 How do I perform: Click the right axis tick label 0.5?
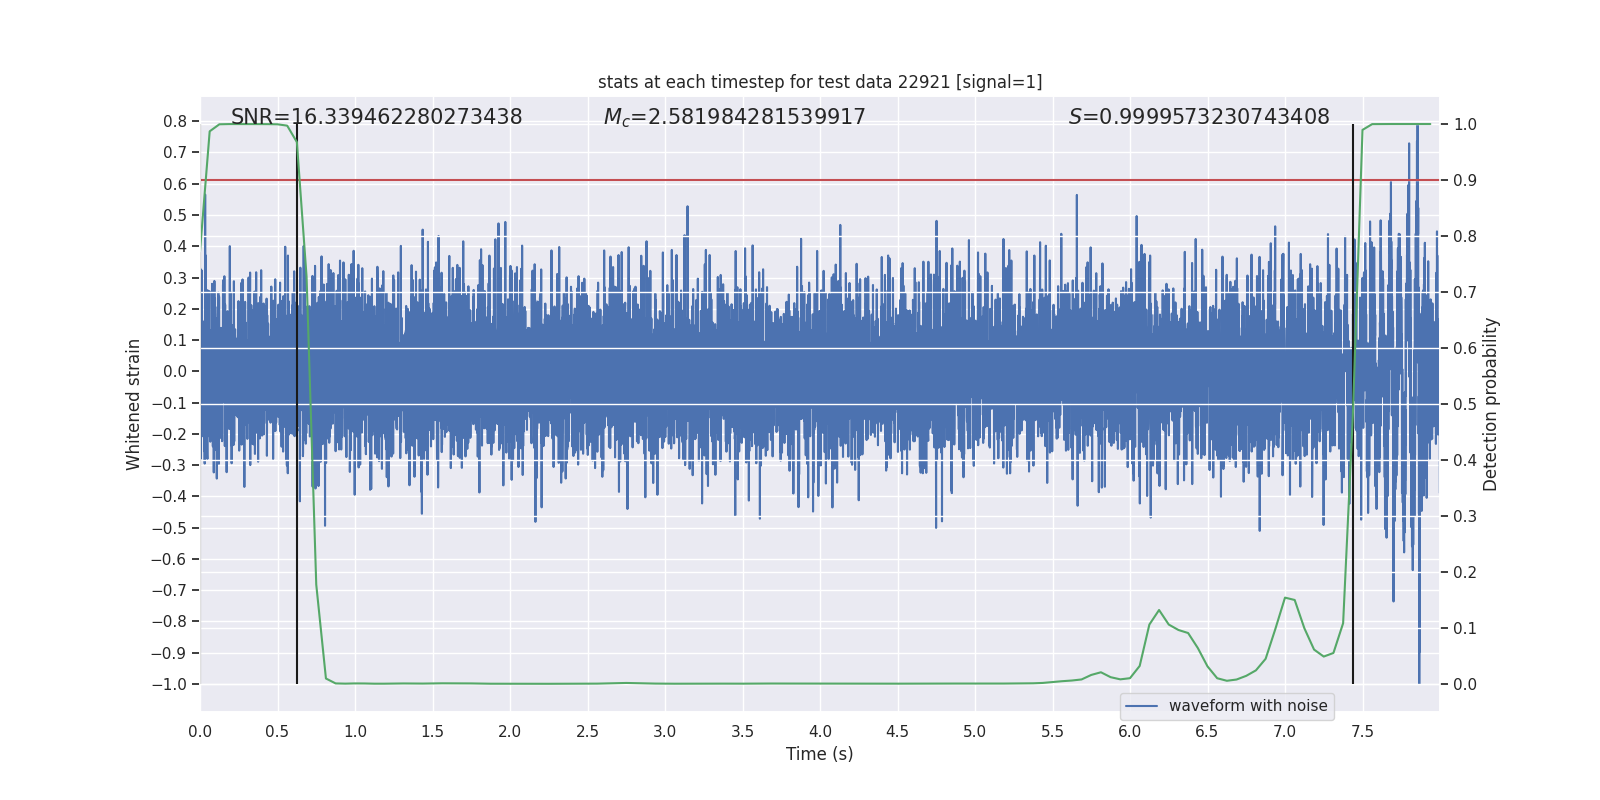(1465, 405)
